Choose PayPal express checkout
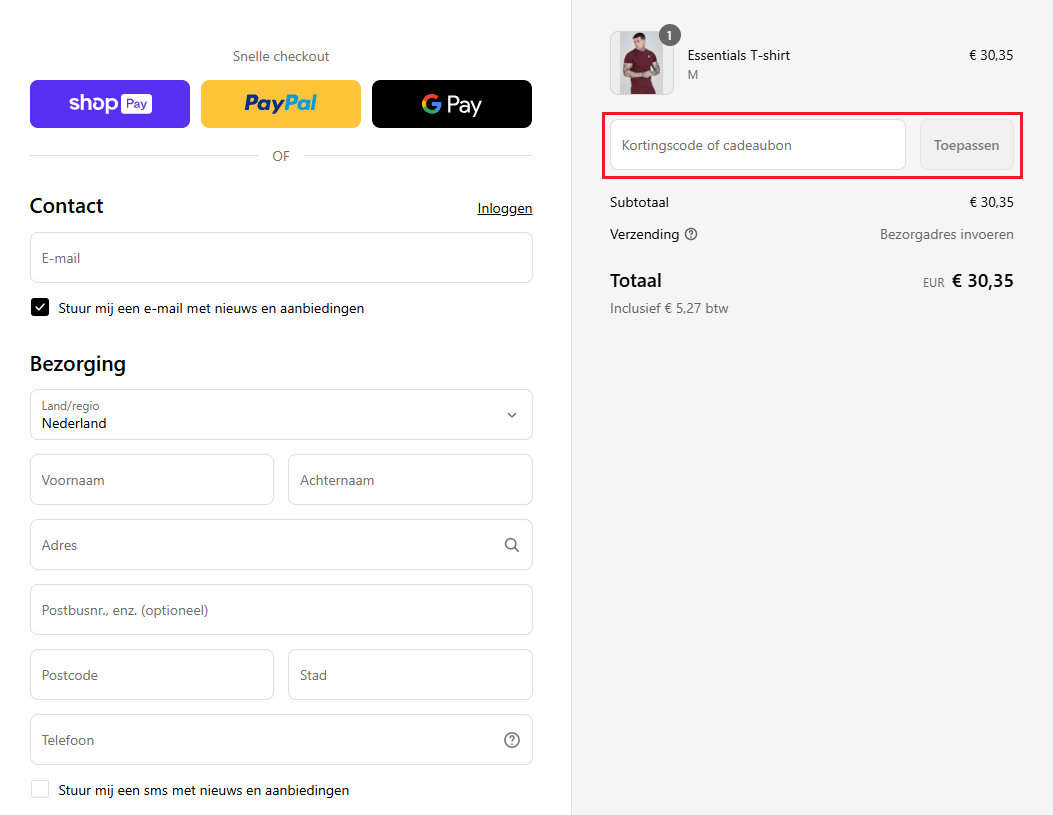The height and width of the screenshot is (815, 1053). 281,104
